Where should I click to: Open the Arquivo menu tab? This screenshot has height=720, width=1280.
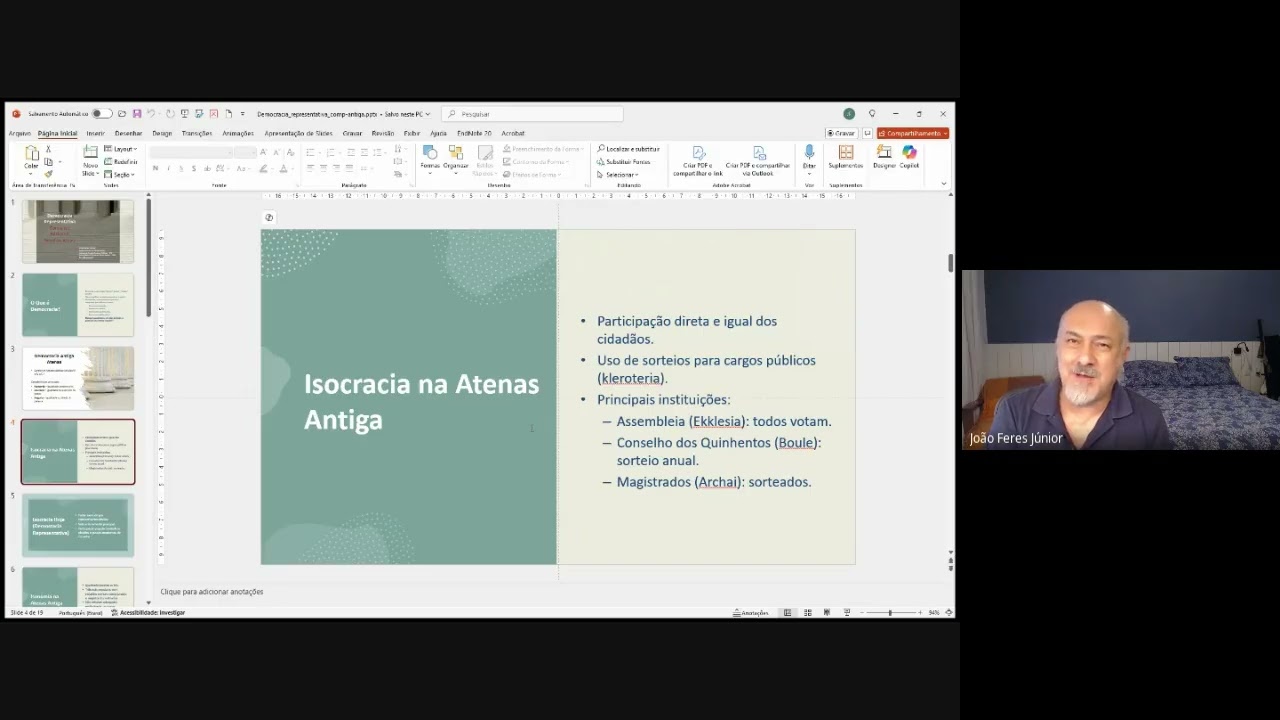pyautogui.click(x=20, y=133)
